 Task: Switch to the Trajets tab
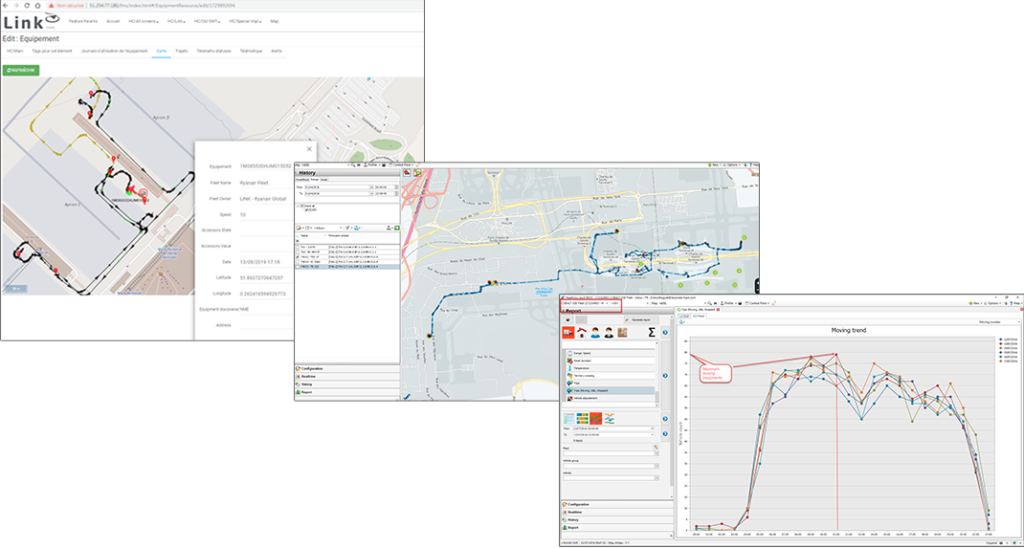(182, 50)
